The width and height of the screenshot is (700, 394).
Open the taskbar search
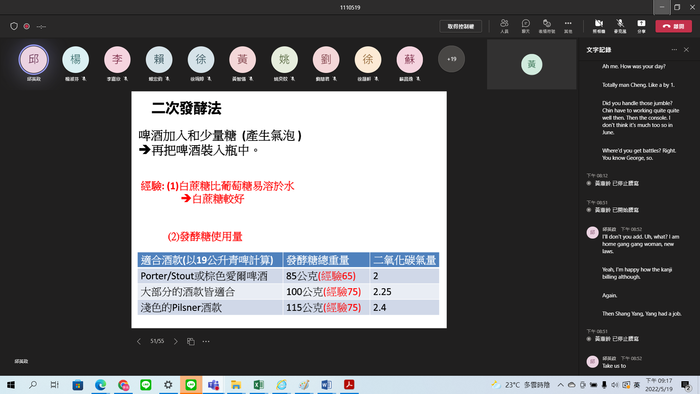click(x=33, y=385)
